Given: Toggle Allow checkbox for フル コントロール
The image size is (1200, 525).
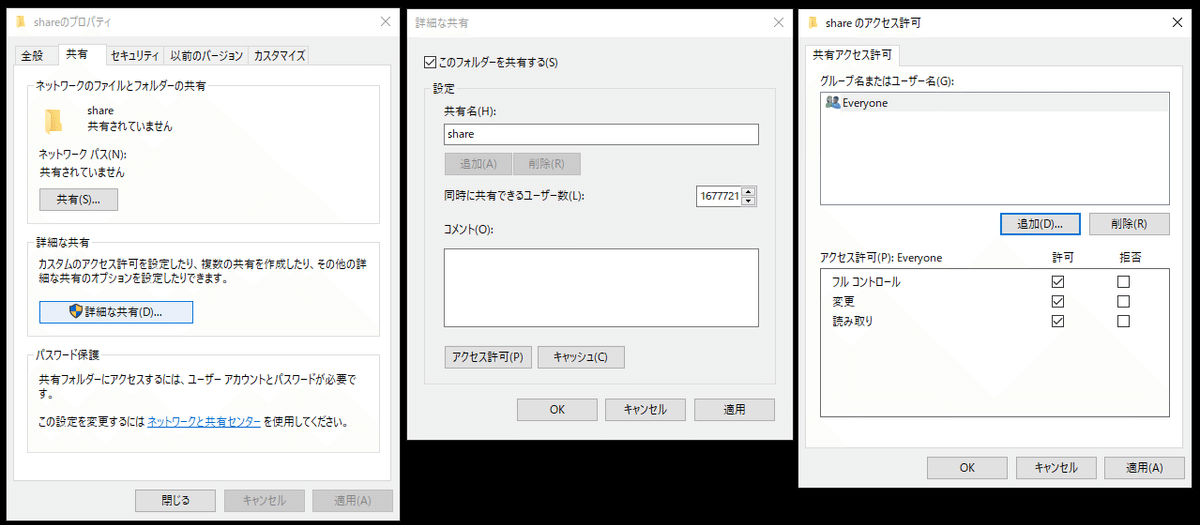Looking at the screenshot, I should [1058, 282].
